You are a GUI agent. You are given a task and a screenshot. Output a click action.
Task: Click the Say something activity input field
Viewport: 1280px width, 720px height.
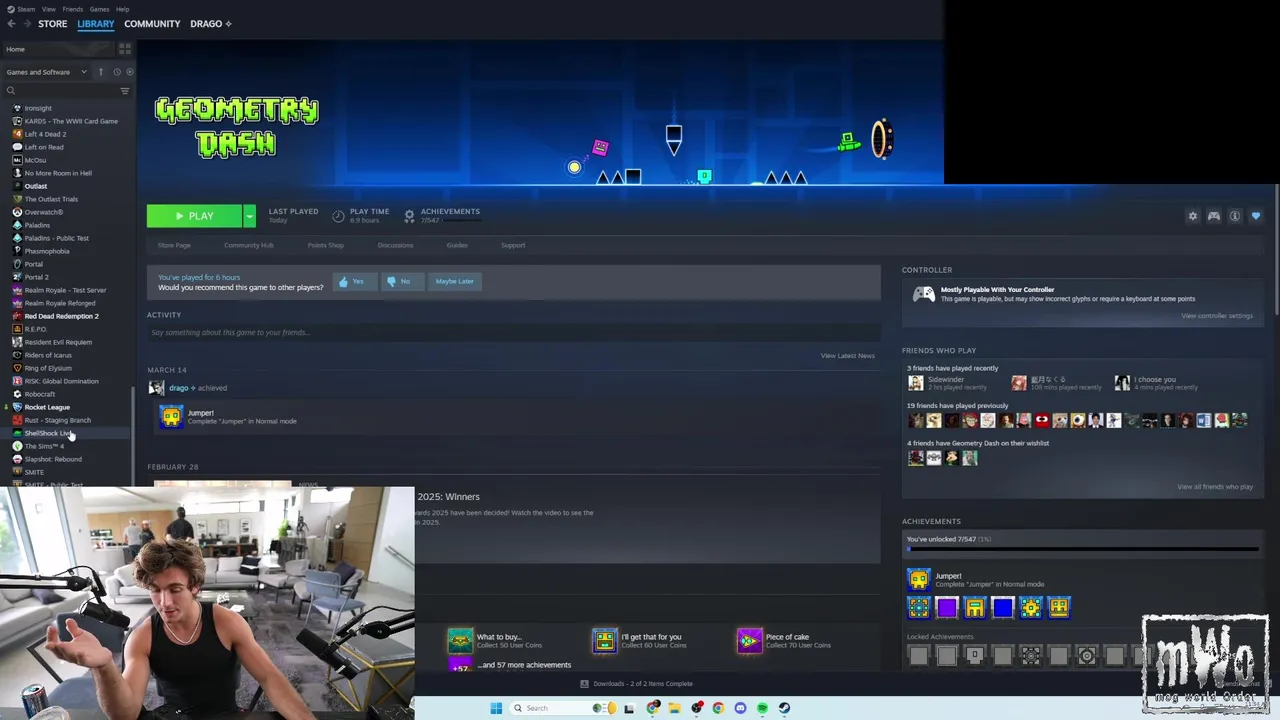coord(513,332)
